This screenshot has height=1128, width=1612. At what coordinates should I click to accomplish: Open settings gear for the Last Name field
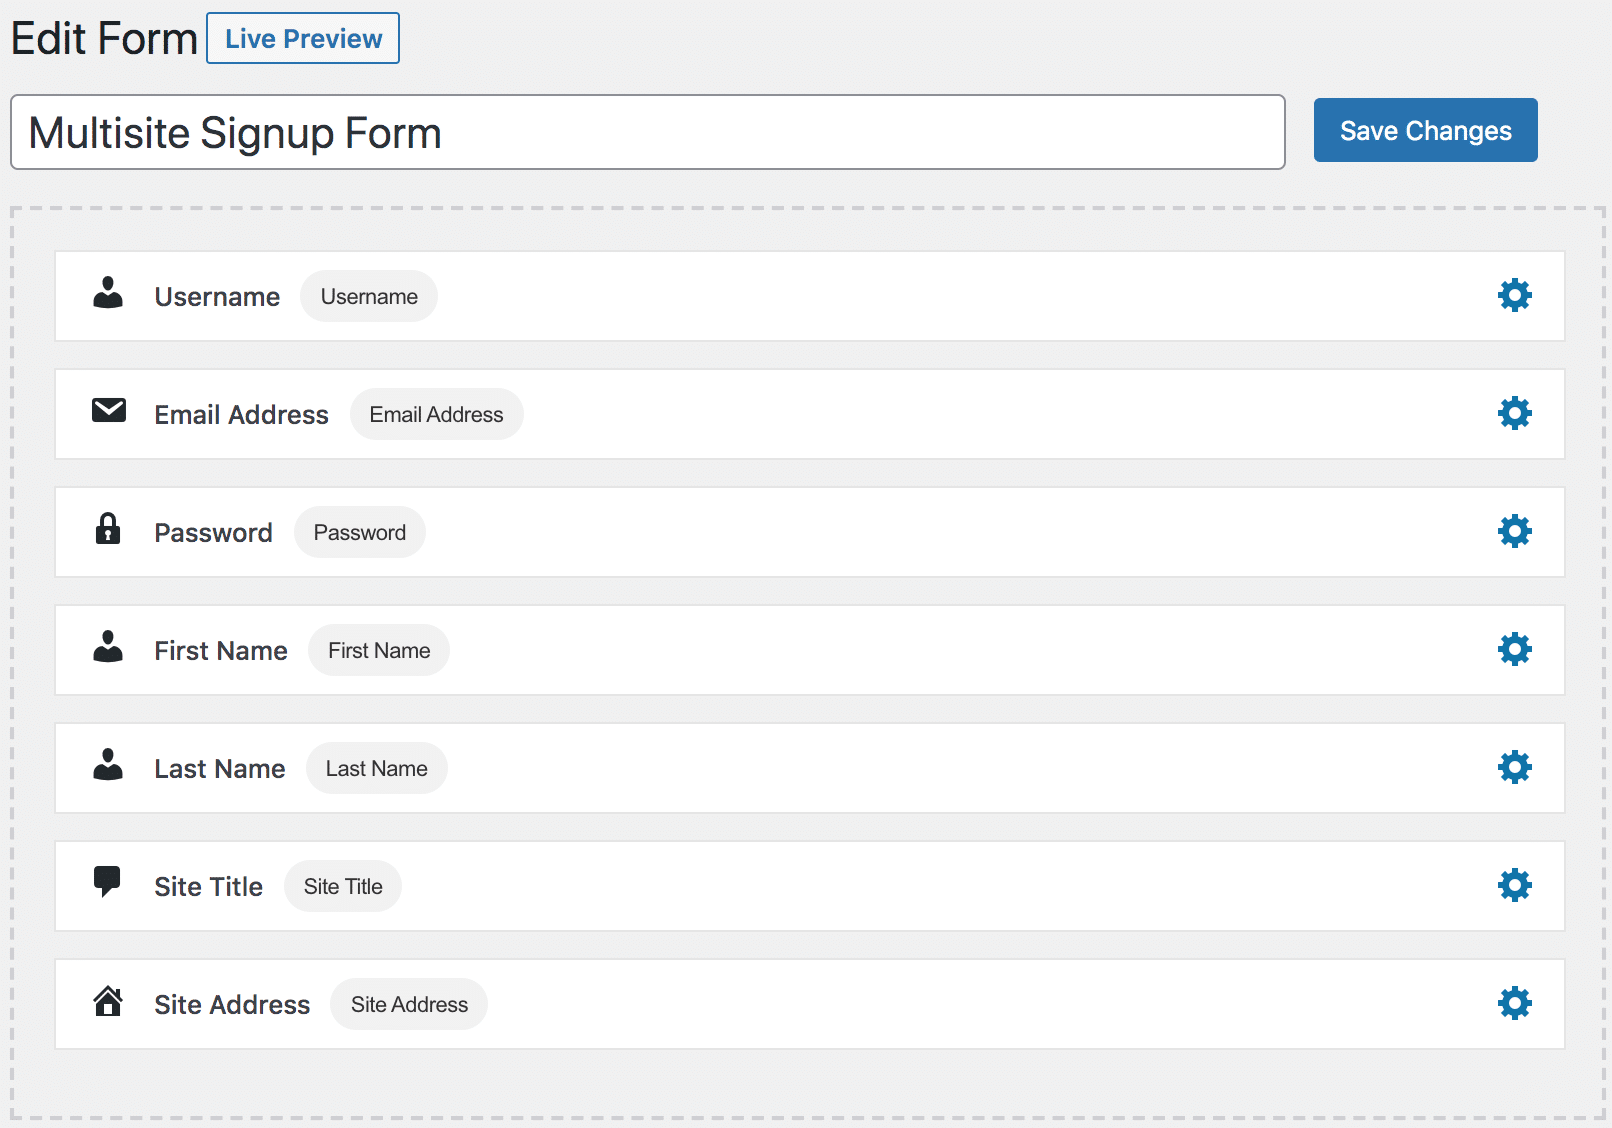point(1514,767)
